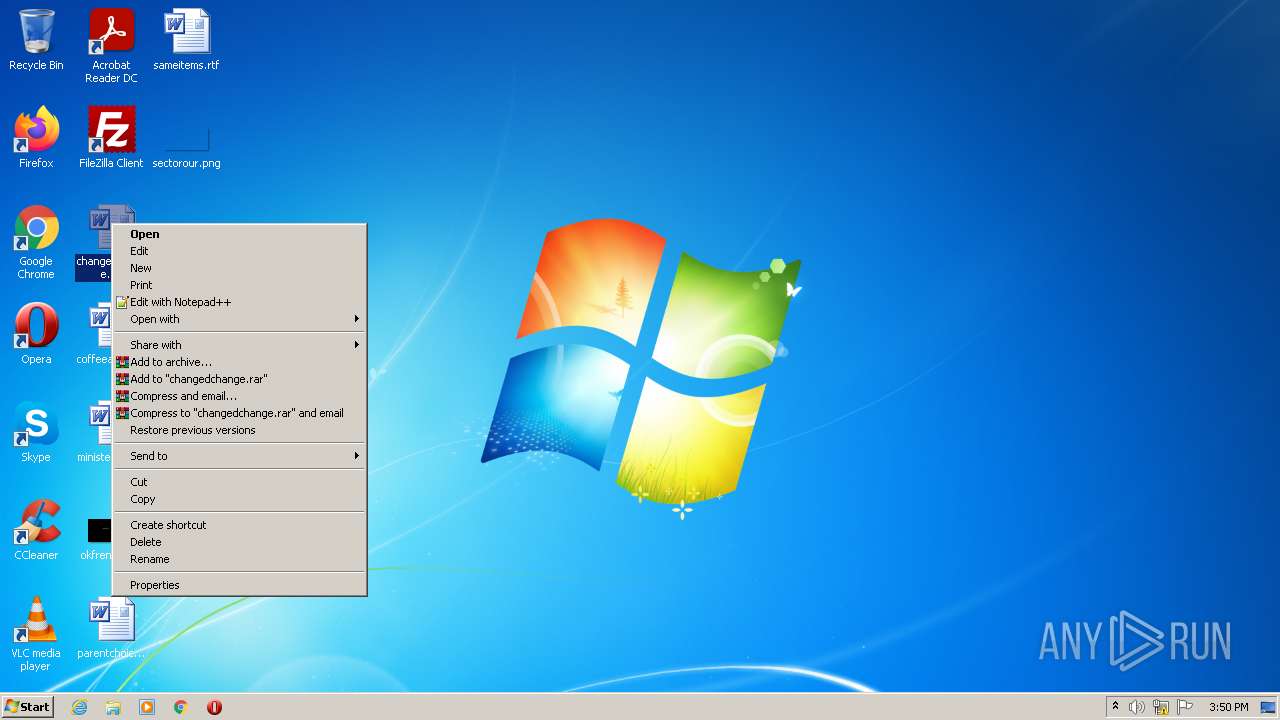Show hidden tray icons arrow

(x=1115, y=707)
